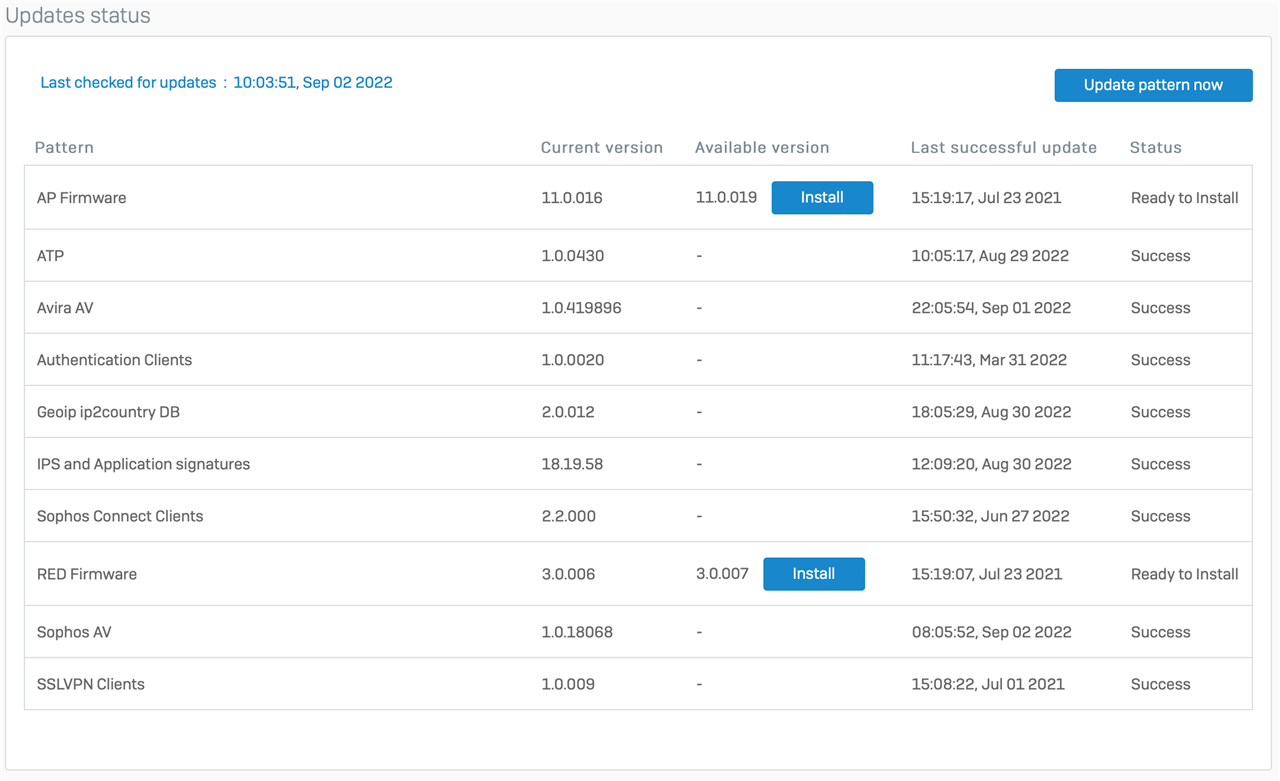Click the Status column header
Image resolution: width=1280 pixels, height=781 pixels.
tap(1156, 147)
